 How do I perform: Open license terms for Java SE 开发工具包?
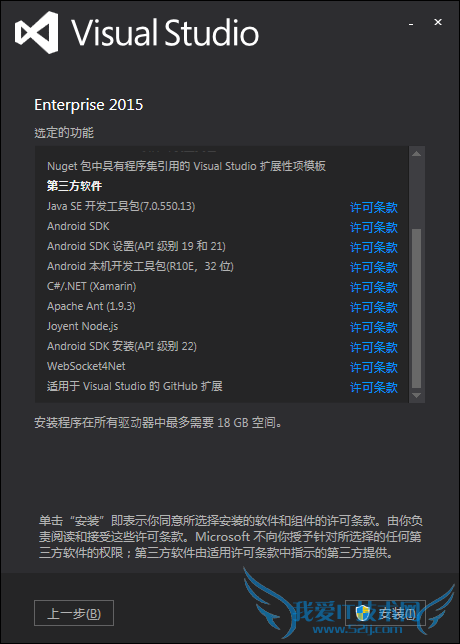374,207
